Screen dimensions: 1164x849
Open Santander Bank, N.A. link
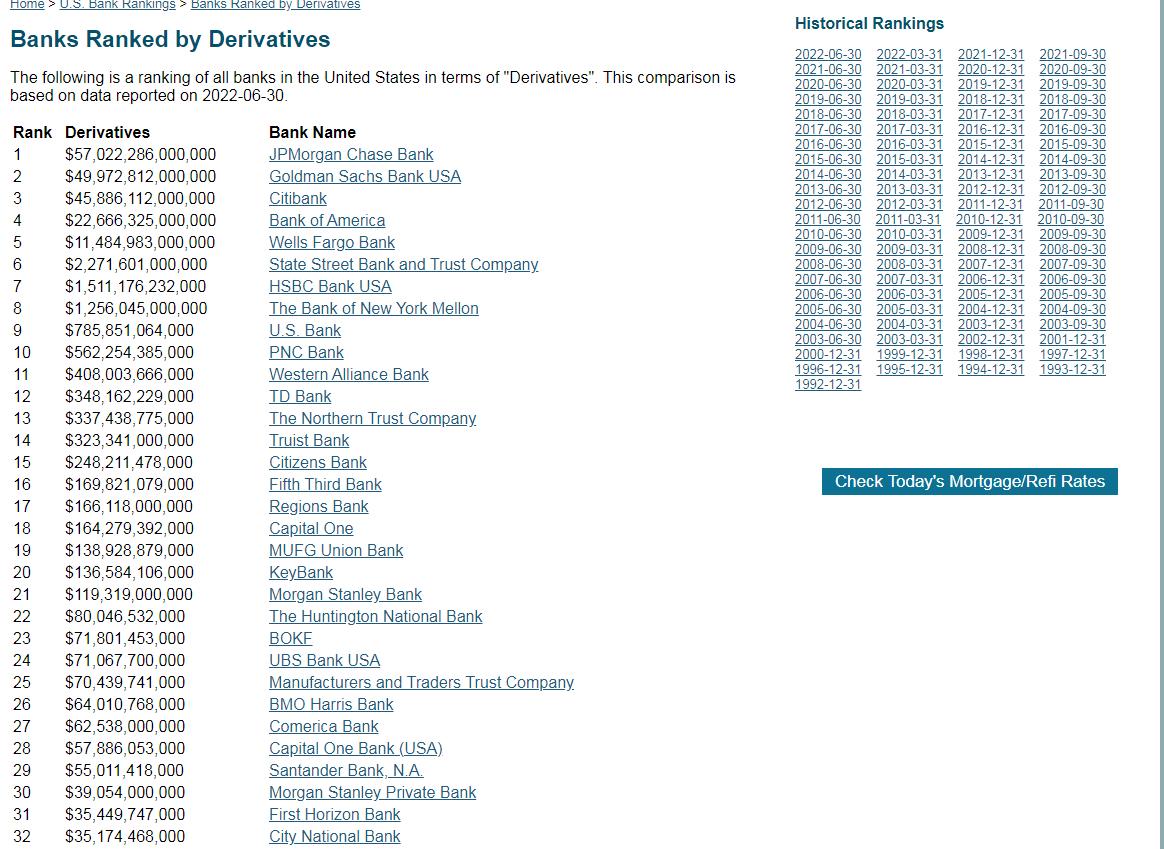[x=346, y=770]
